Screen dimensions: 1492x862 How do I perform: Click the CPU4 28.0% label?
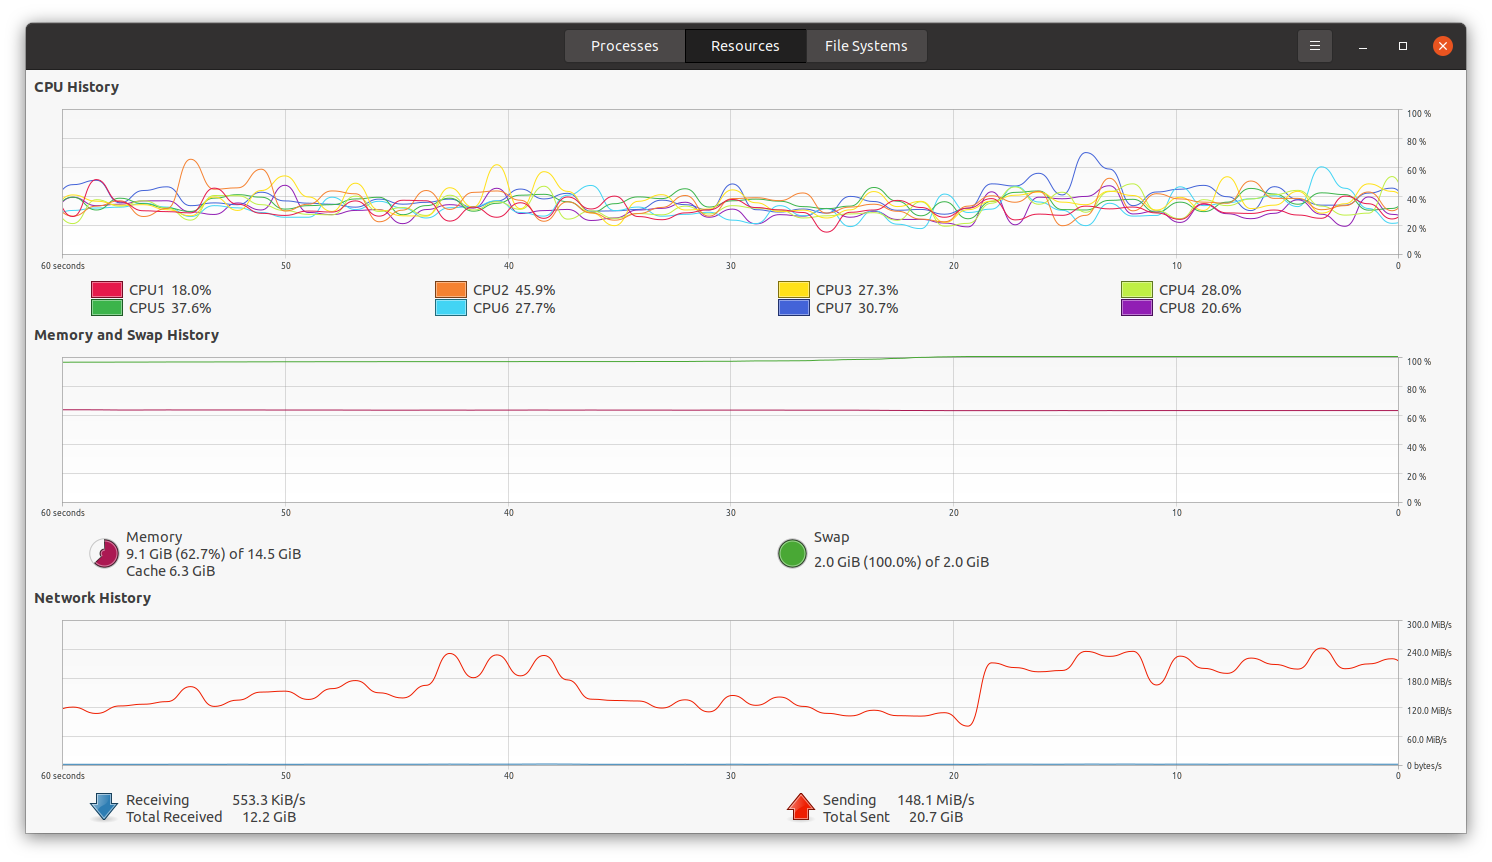click(1200, 290)
